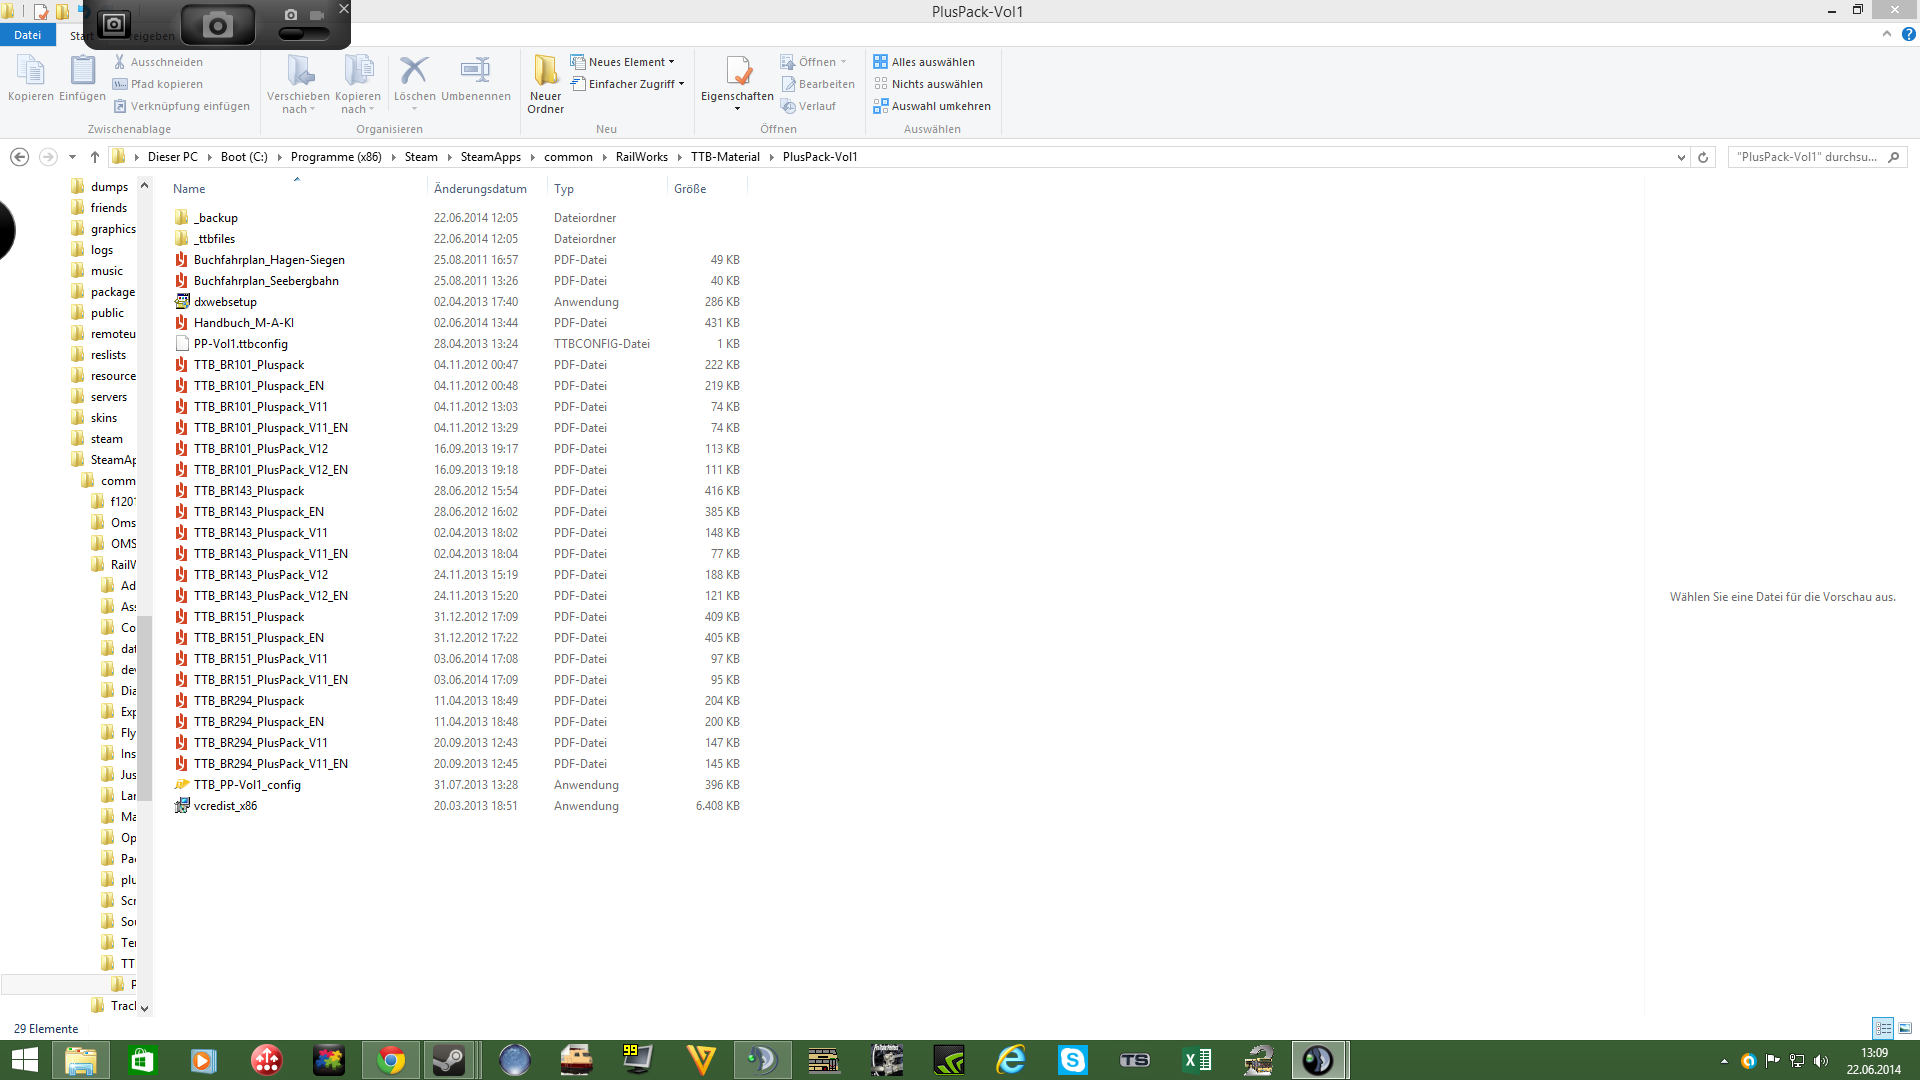Switch to large icons view toggle
This screenshot has width=1920, height=1080.
(1905, 1028)
